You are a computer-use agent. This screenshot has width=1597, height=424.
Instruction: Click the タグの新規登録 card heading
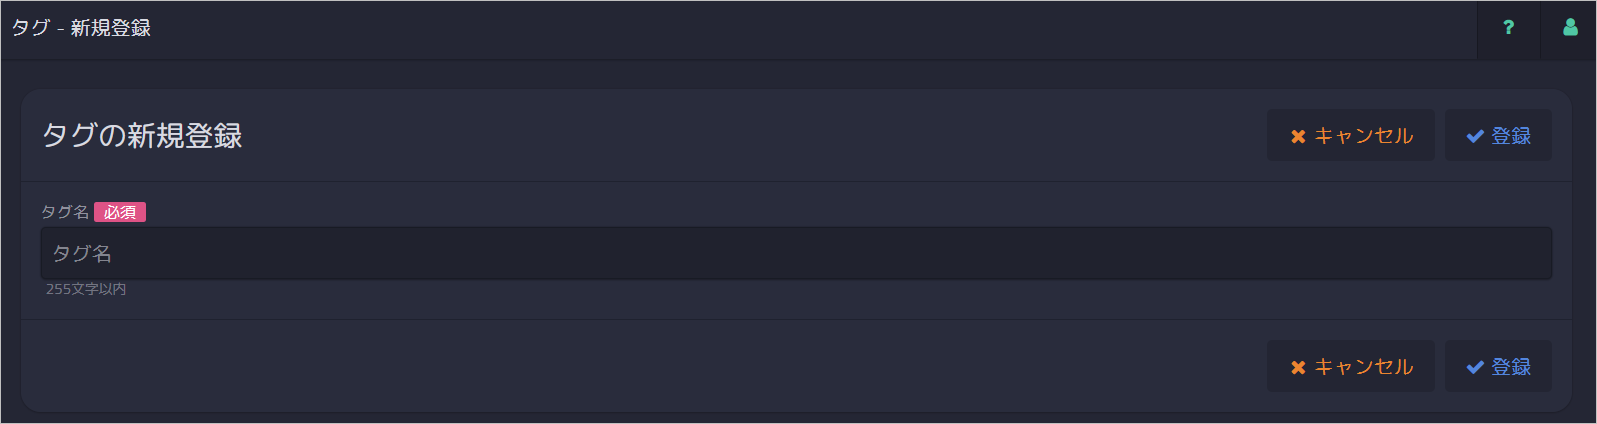coord(142,136)
